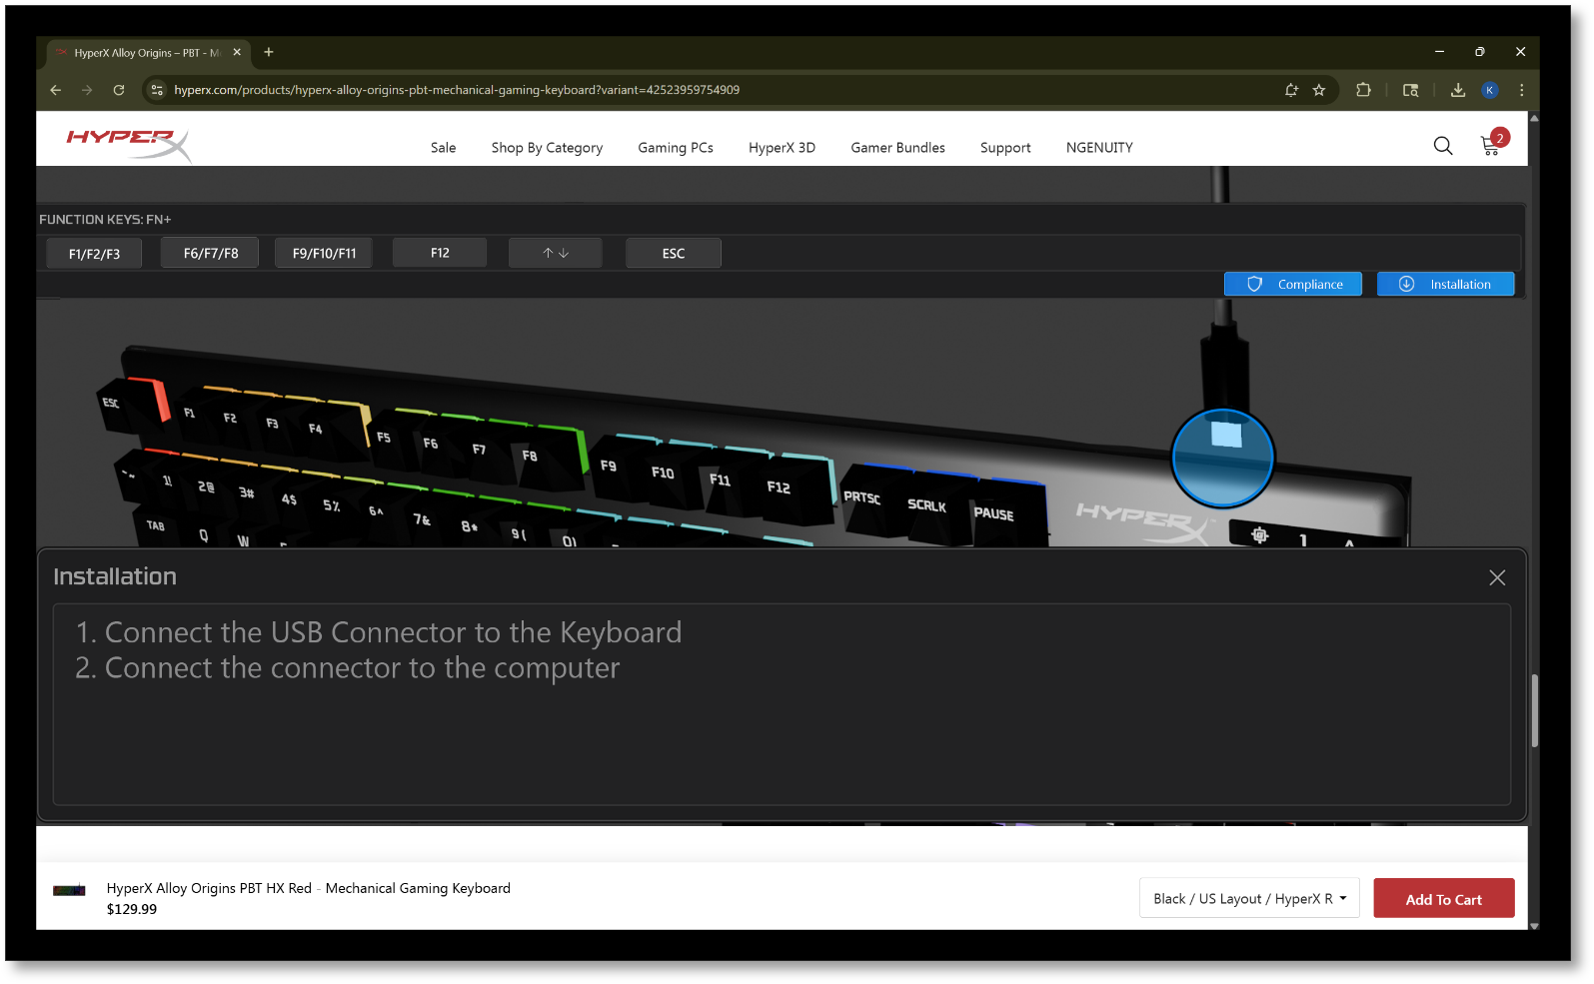Open browser downloads
The width and height of the screenshot is (1594, 984).
click(1458, 90)
